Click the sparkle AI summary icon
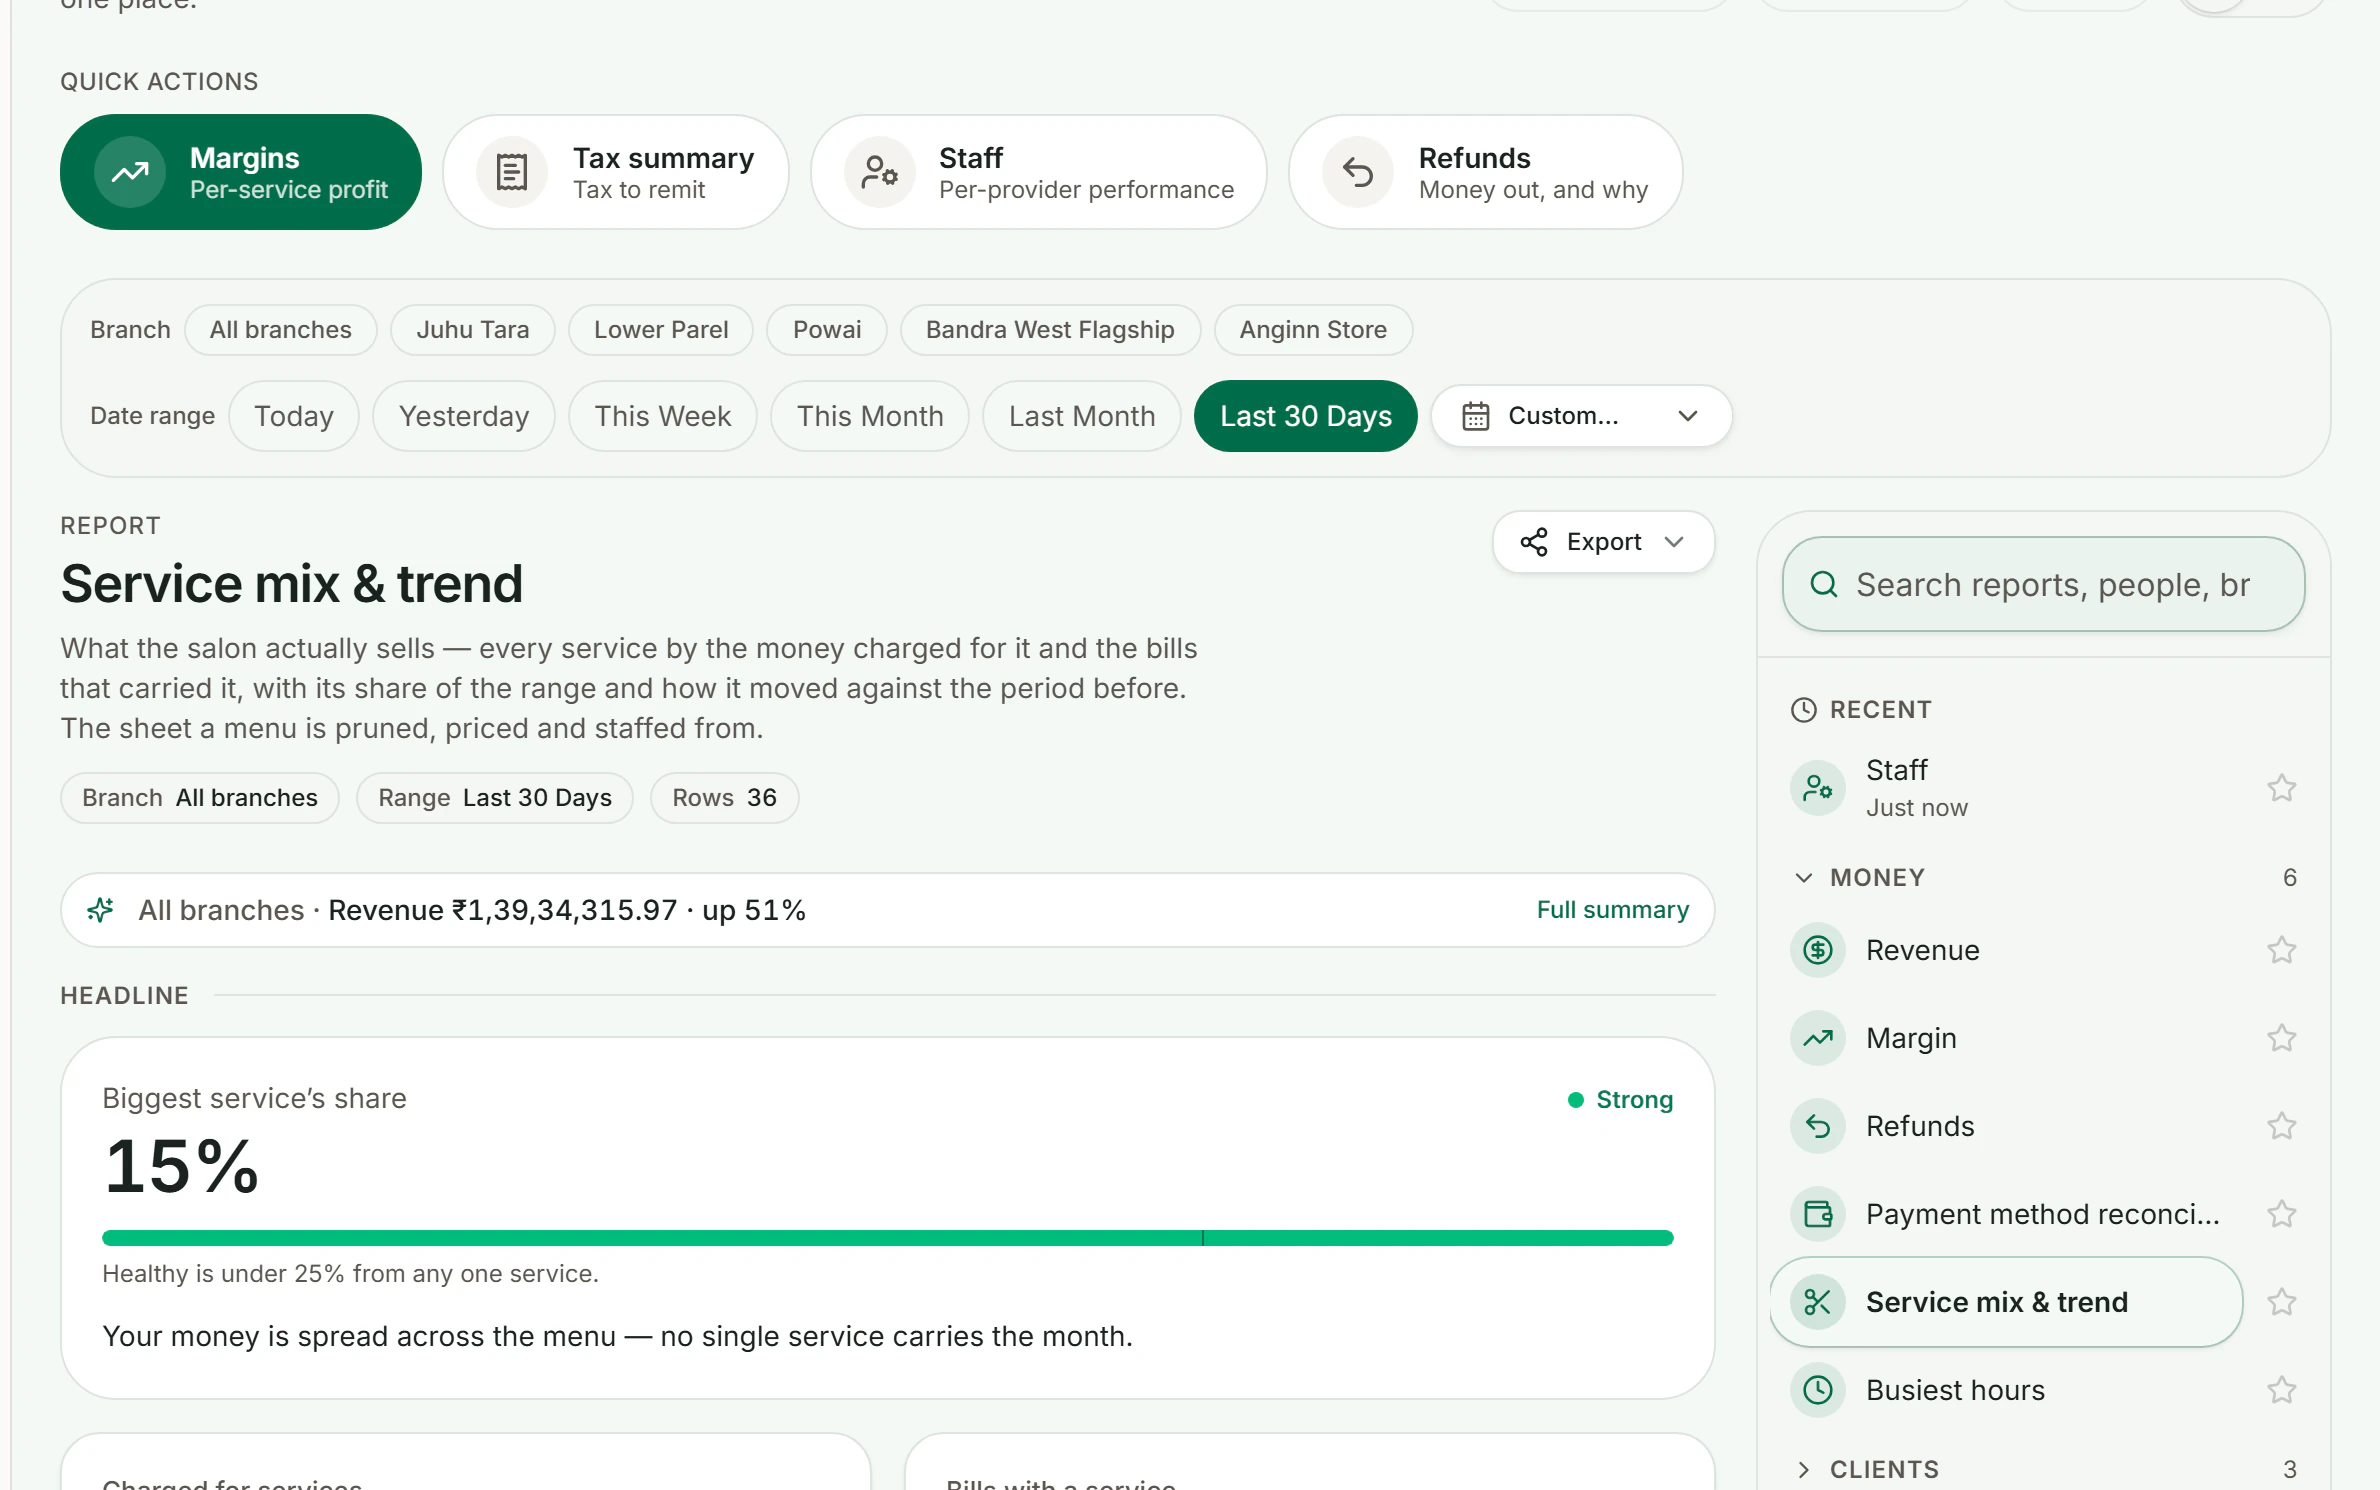Viewport: 2380px width, 1490px height. pos(100,910)
